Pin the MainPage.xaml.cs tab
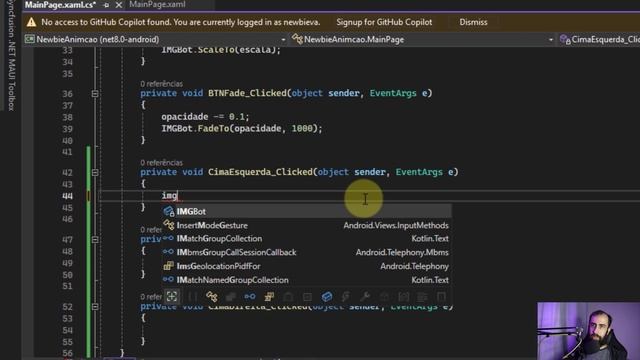 [106, 5]
